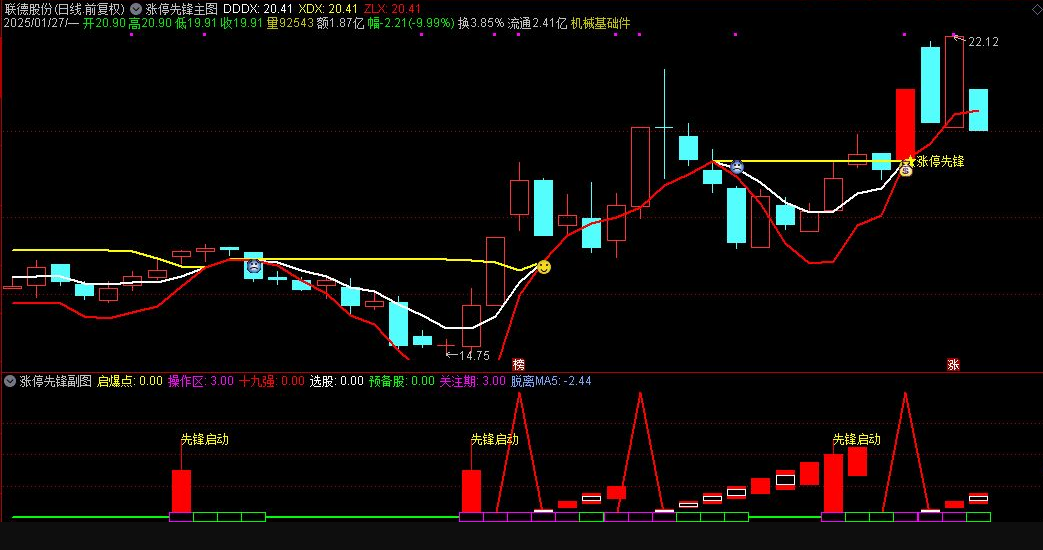Click stock name 联德股份(日线.前复权)
Viewport: 1043px width, 550px height.
65,9
